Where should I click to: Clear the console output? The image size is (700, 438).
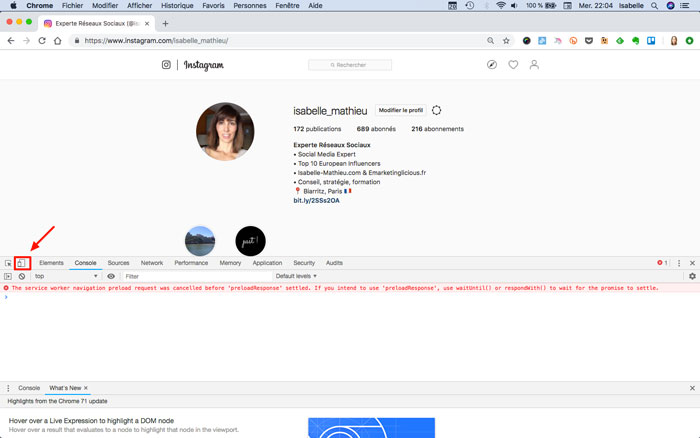pos(22,276)
